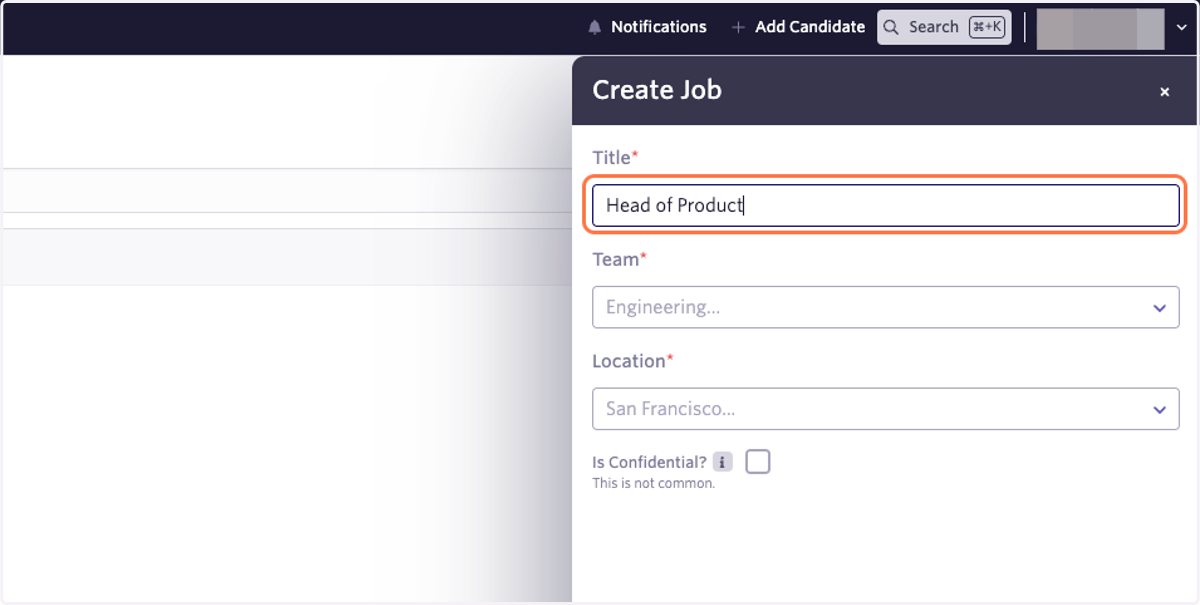Screen dimensions: 1200x605
Task: Open Notifications from the top bar
Action: pyautogui.click(x=647, y=27)
